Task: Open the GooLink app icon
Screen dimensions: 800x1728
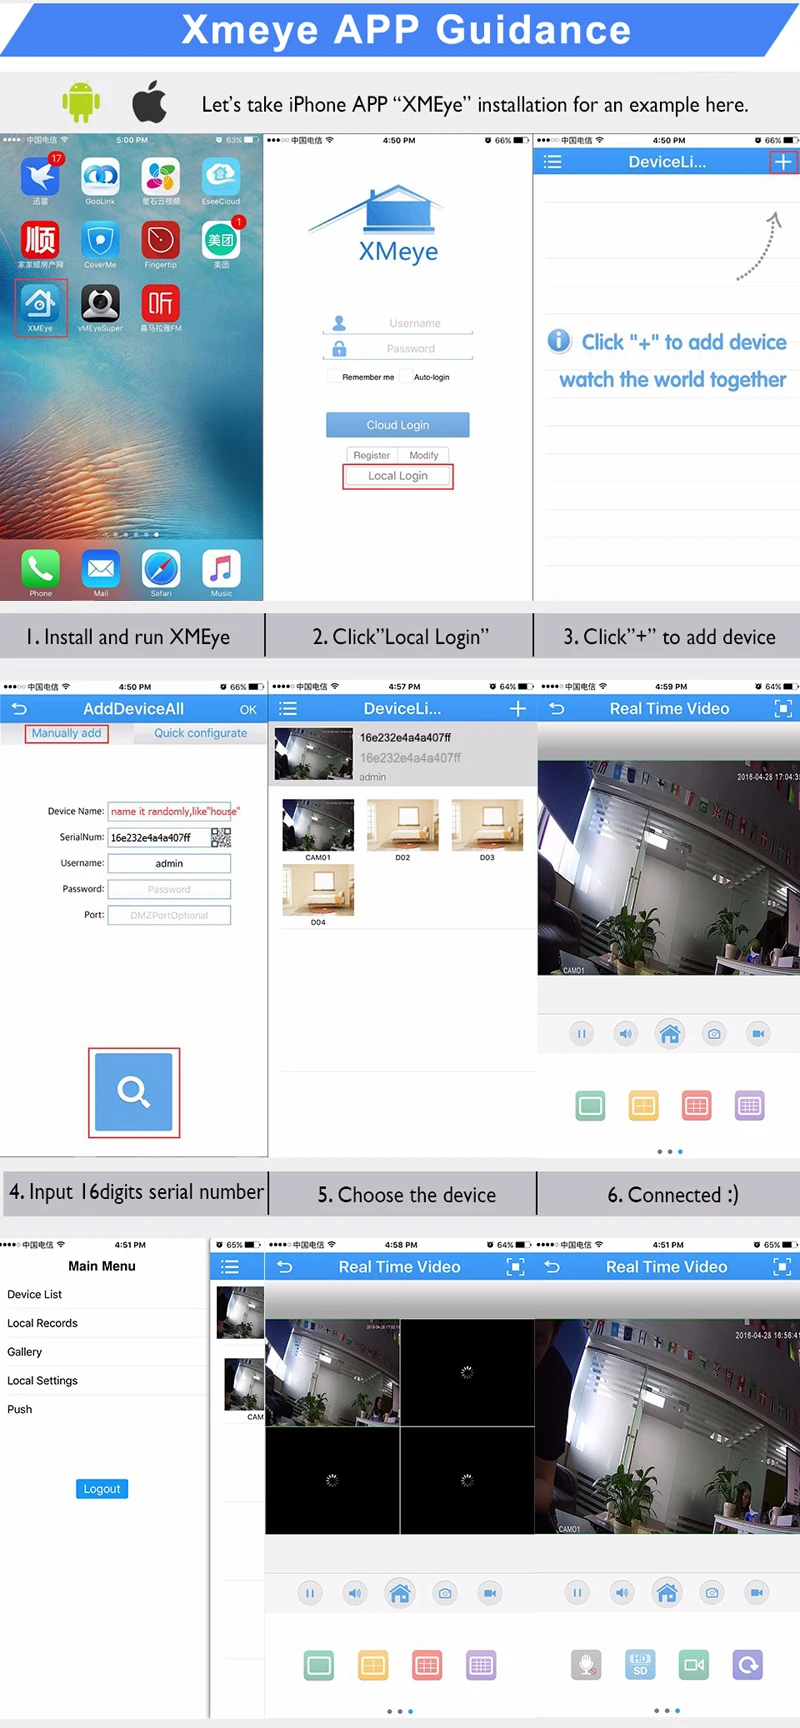Action: click(x=100, y=176)
